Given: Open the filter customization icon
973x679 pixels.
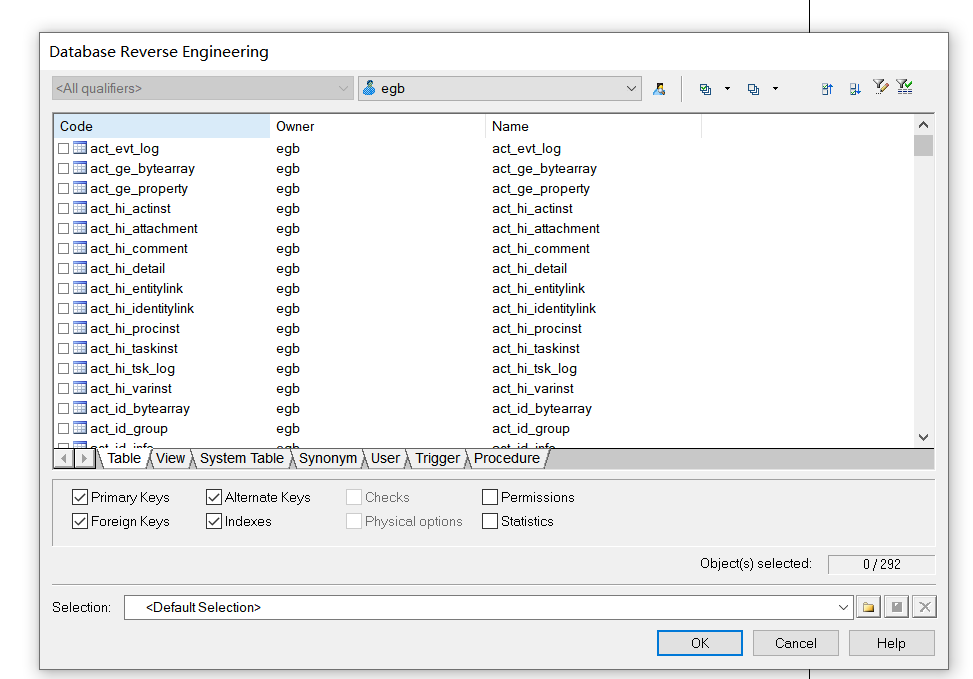Looking at the screenshot, I should 880,87.
